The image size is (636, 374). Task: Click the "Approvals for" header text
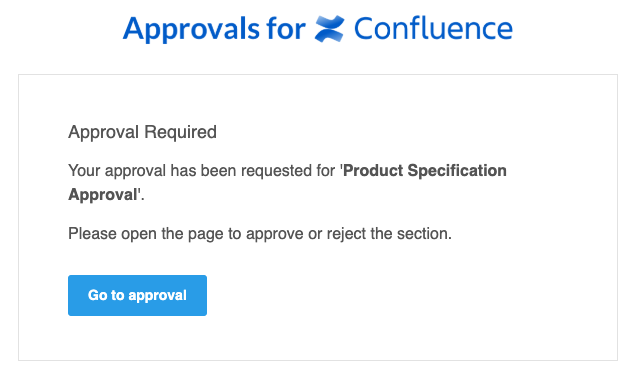[x=214, y=29]
